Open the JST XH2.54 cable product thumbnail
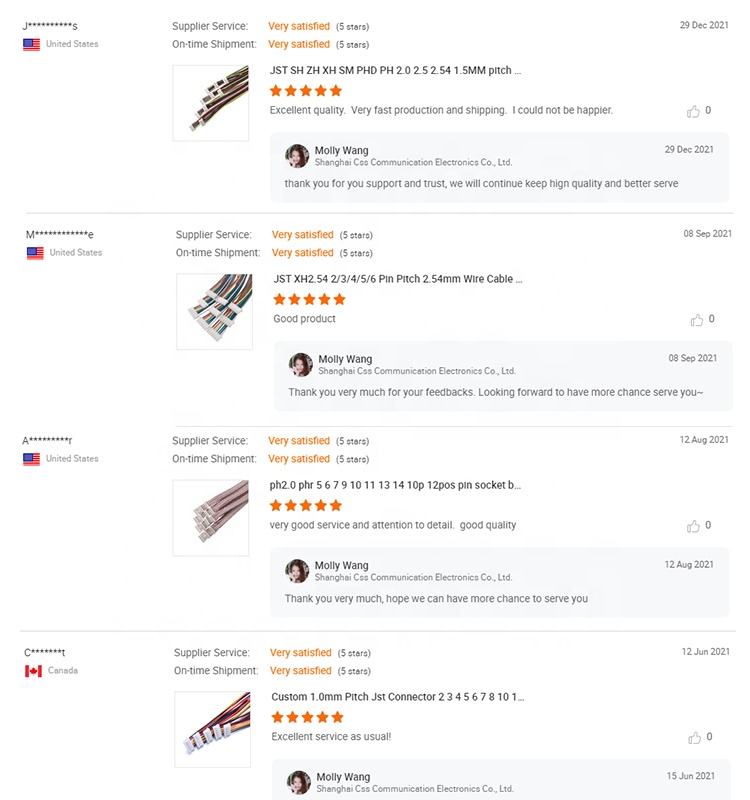 214,311
